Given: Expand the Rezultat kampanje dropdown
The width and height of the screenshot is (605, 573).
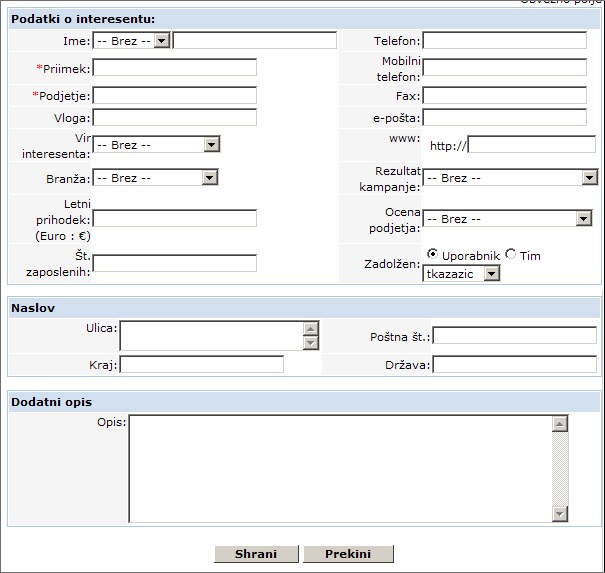Looking at the screenshot, I should (509, 178).
